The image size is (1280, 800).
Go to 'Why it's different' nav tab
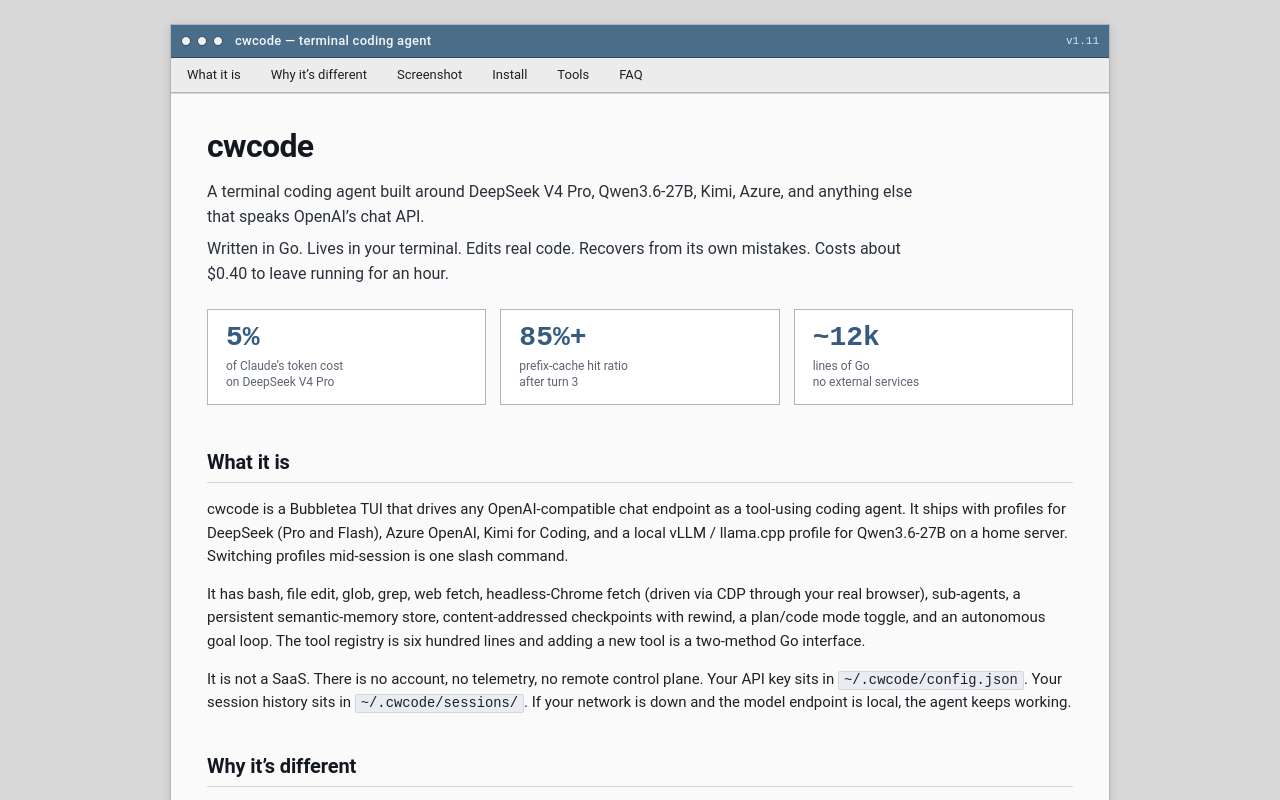[x=318, y=75]
